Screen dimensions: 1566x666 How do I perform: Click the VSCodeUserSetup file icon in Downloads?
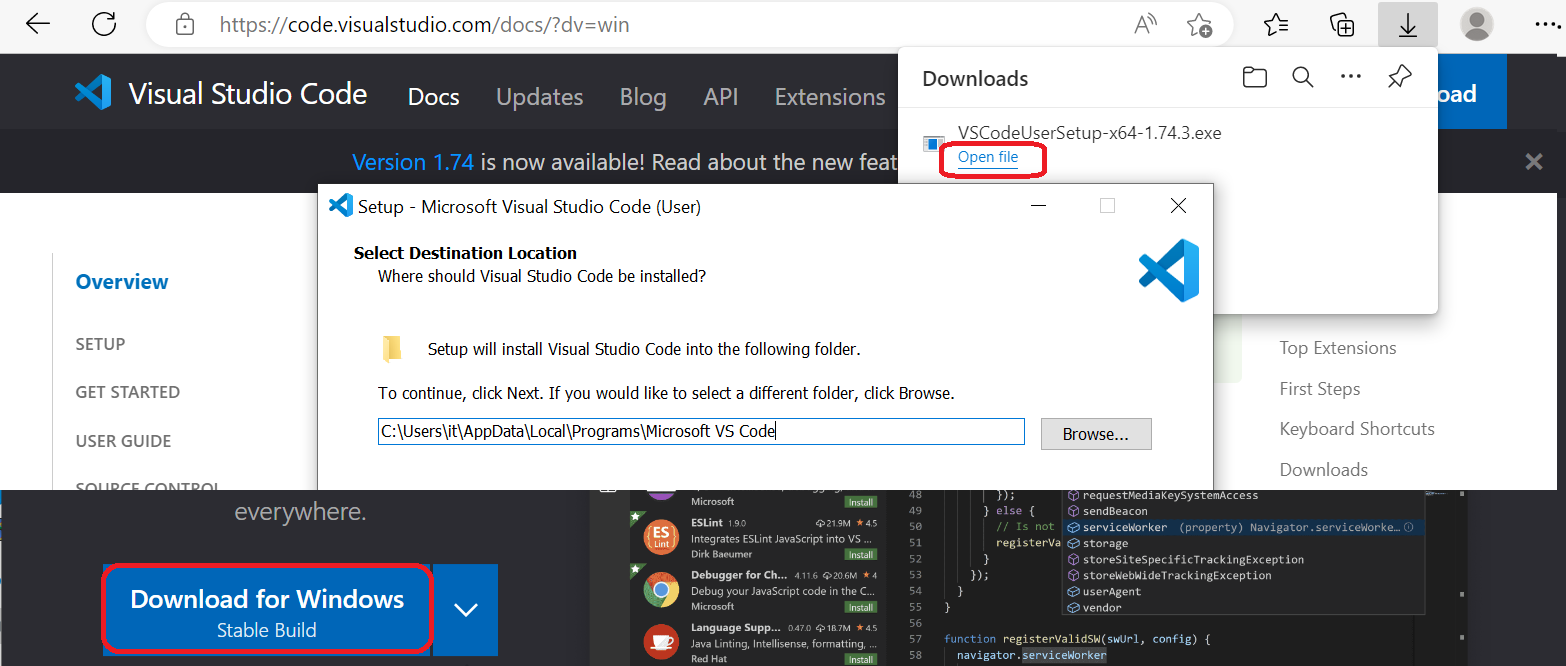click(933, 145)
